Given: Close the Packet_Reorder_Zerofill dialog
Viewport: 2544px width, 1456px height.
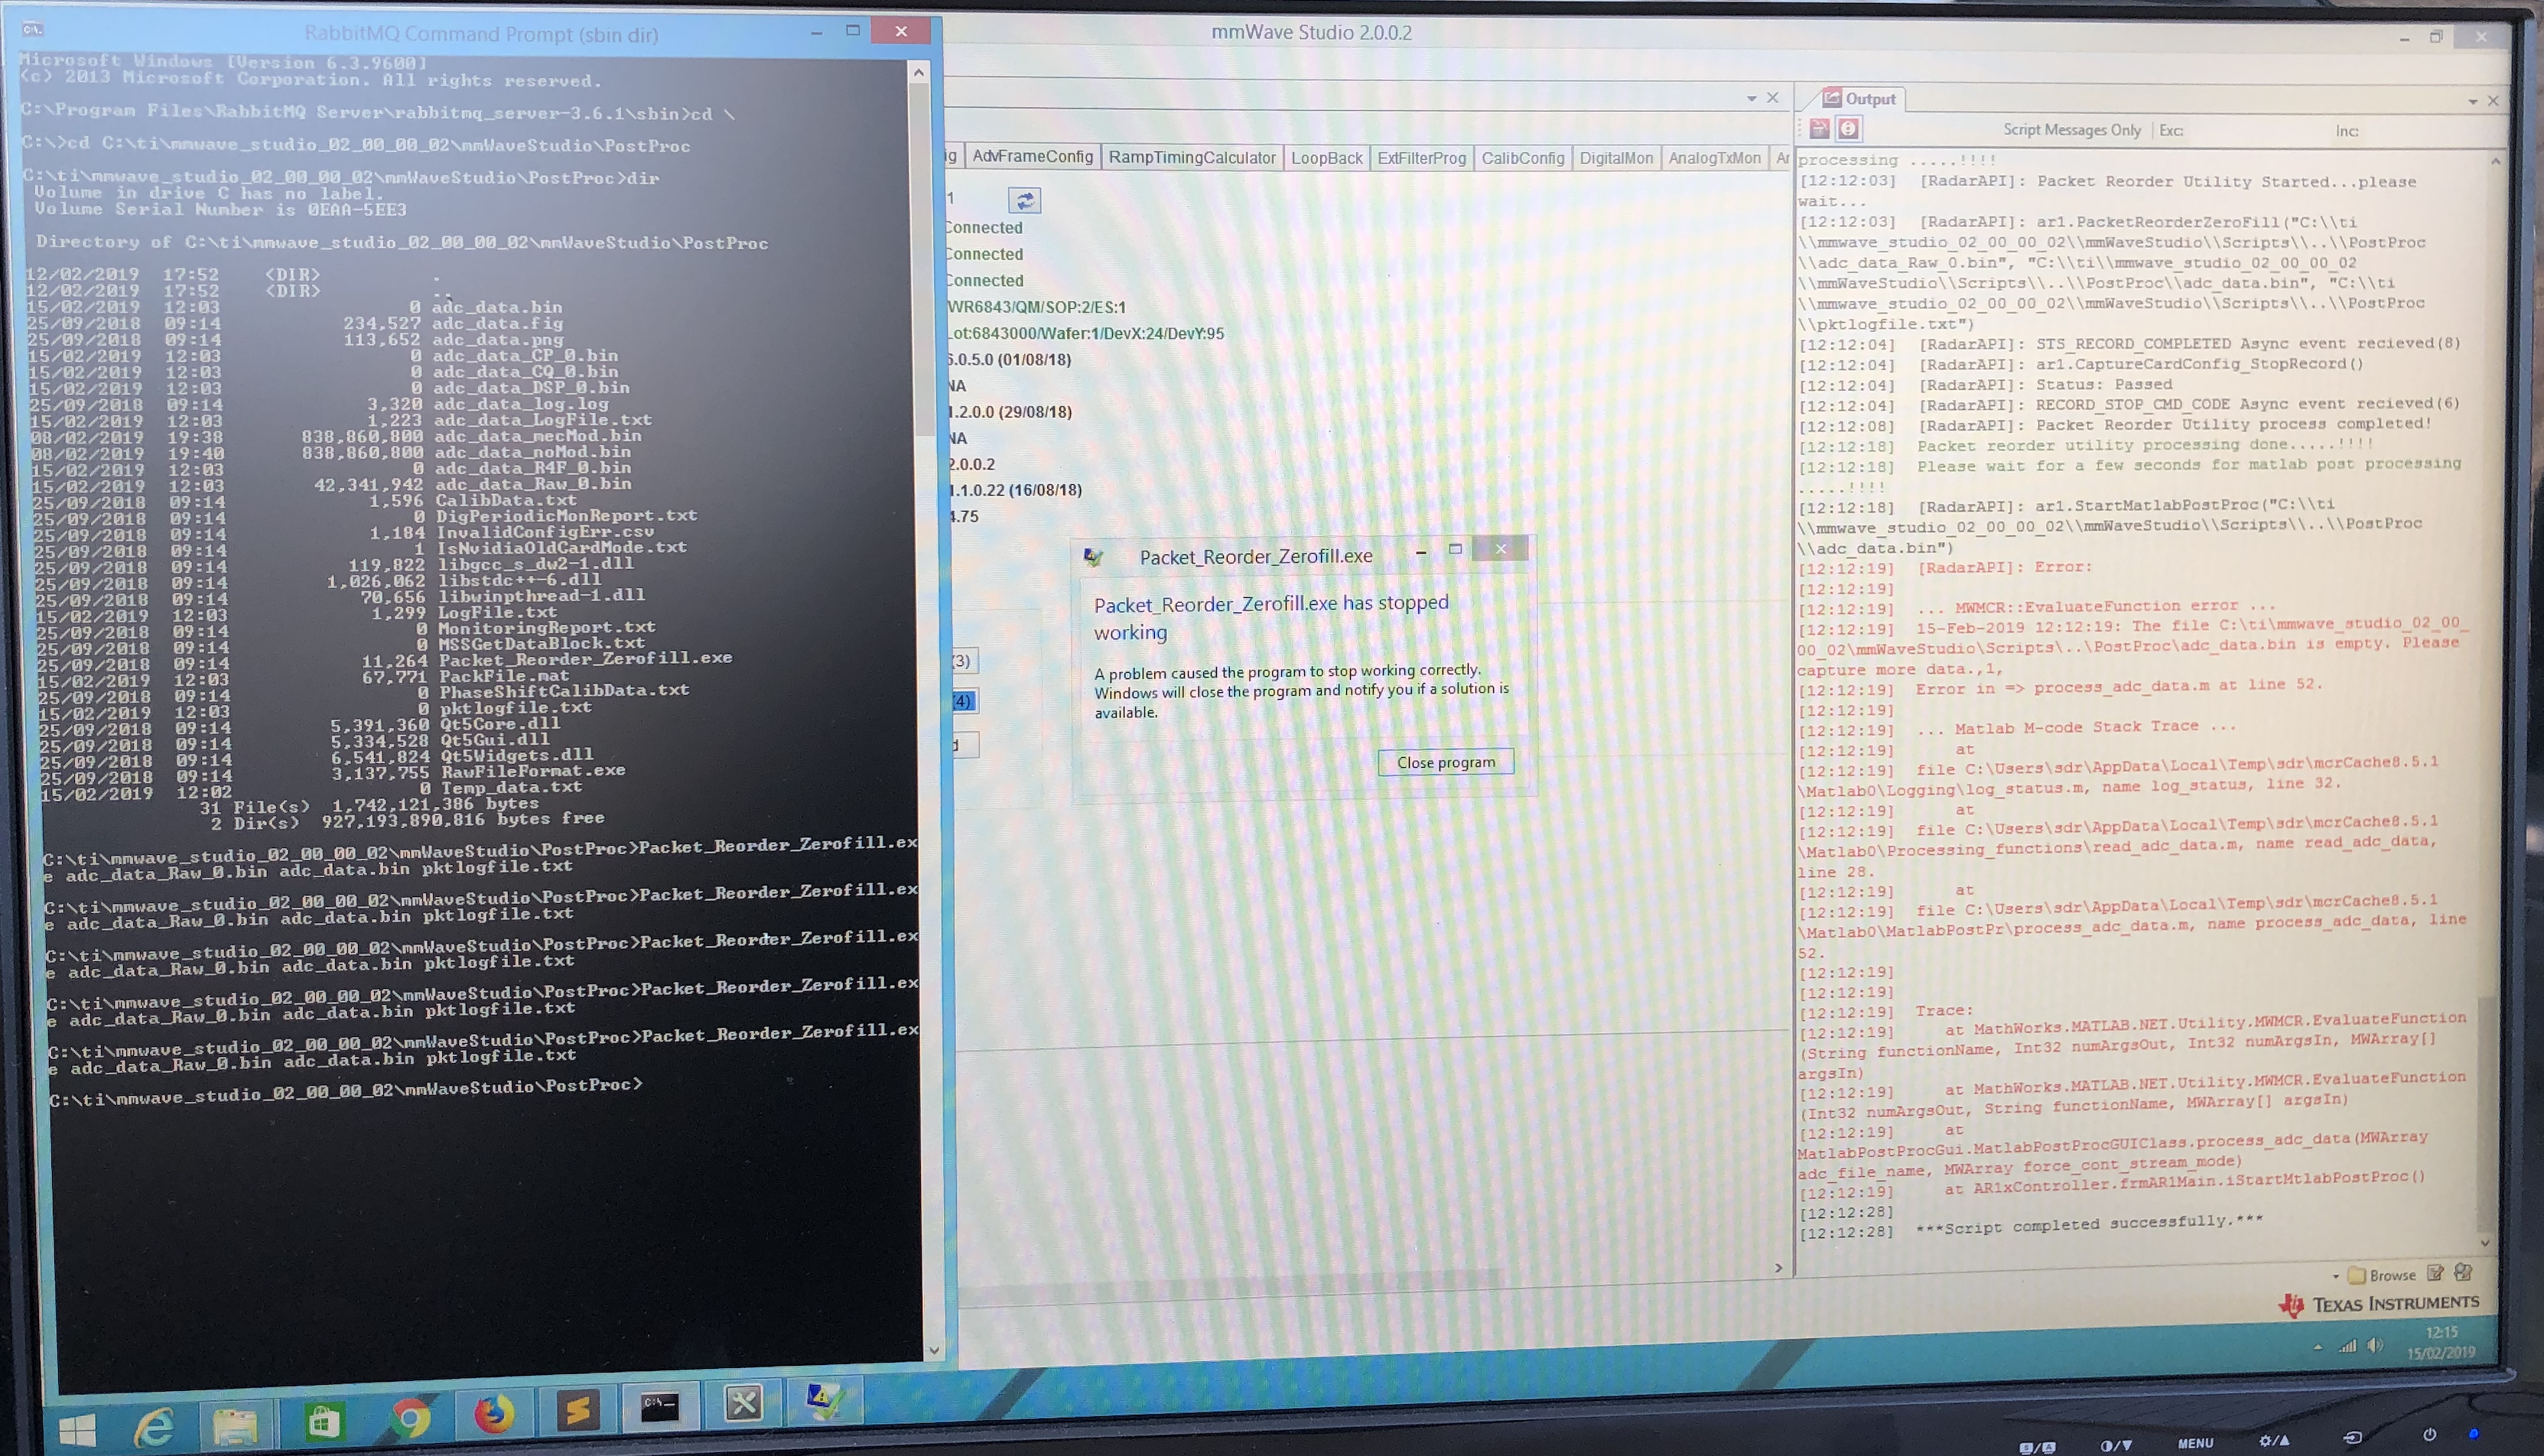Looking at the screenshot, I should click(x=1499, y=548).
